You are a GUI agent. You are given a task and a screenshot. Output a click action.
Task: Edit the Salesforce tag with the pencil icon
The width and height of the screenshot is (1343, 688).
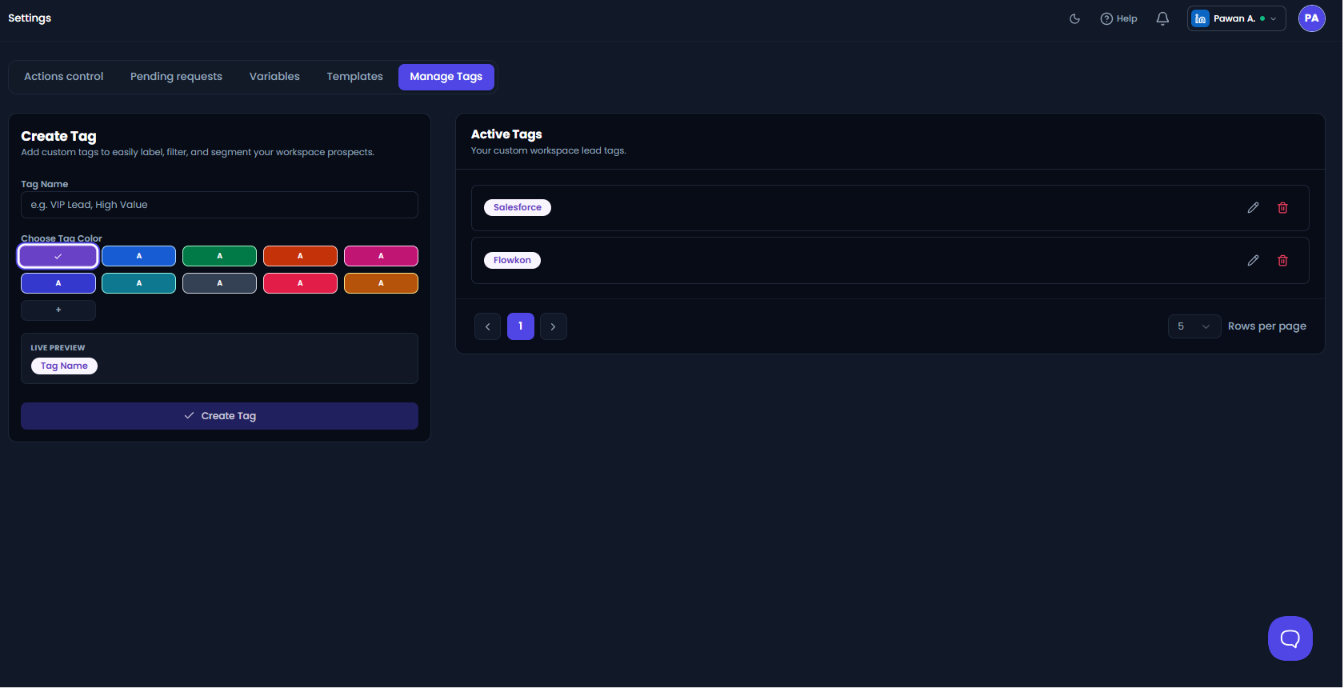point(1253,207)
